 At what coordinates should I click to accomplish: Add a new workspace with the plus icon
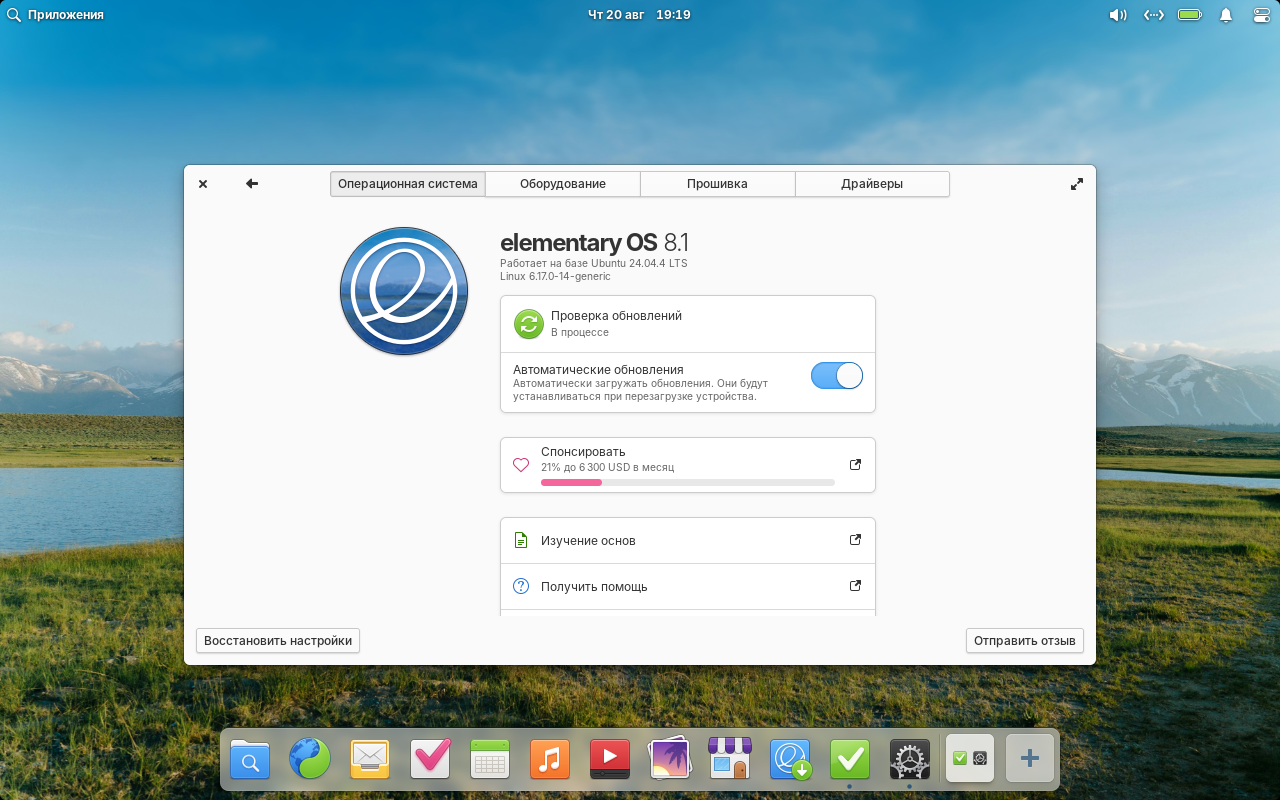pos(1030,759)
